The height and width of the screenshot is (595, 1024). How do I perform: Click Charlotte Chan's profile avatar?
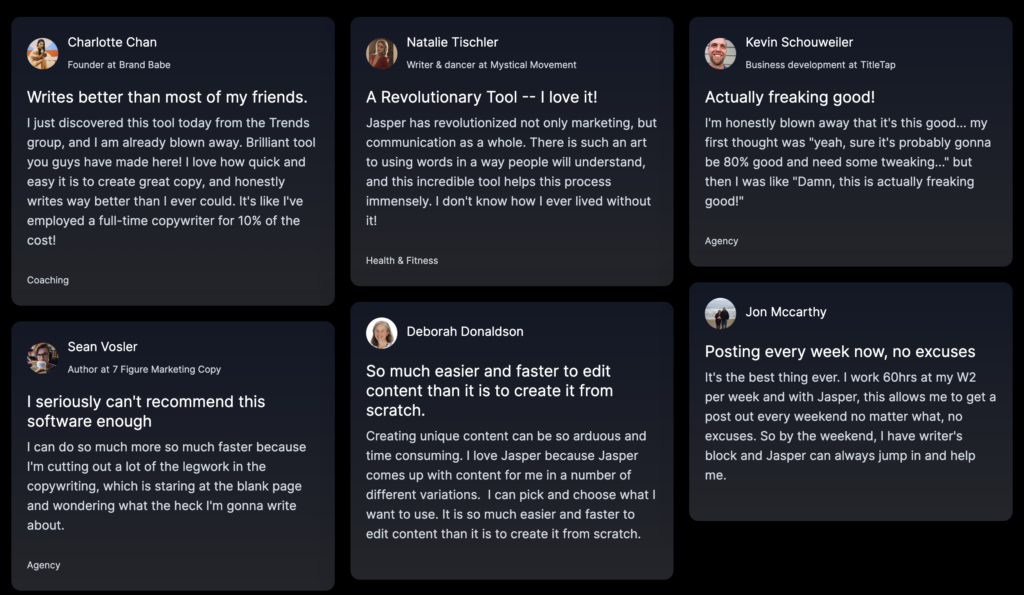(42, 54)
